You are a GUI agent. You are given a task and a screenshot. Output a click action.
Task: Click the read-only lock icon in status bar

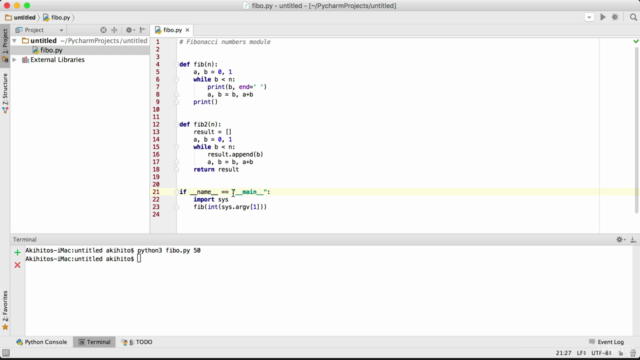[x=621, y=353]
